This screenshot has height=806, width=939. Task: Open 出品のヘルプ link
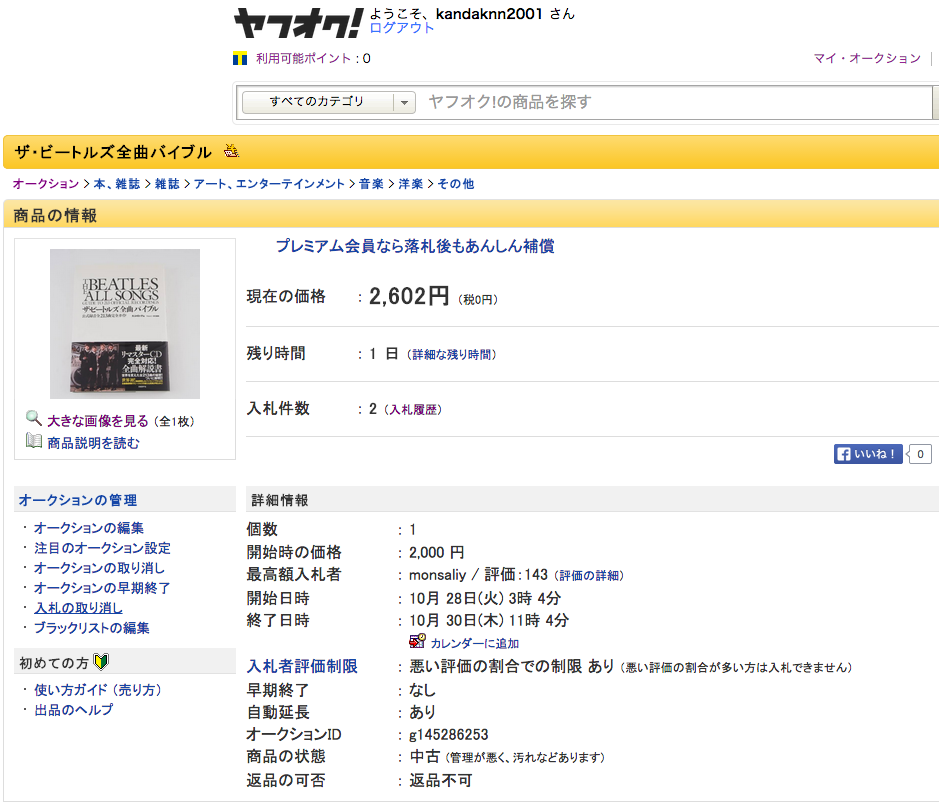pyautogui.click(x=74, y=710)
